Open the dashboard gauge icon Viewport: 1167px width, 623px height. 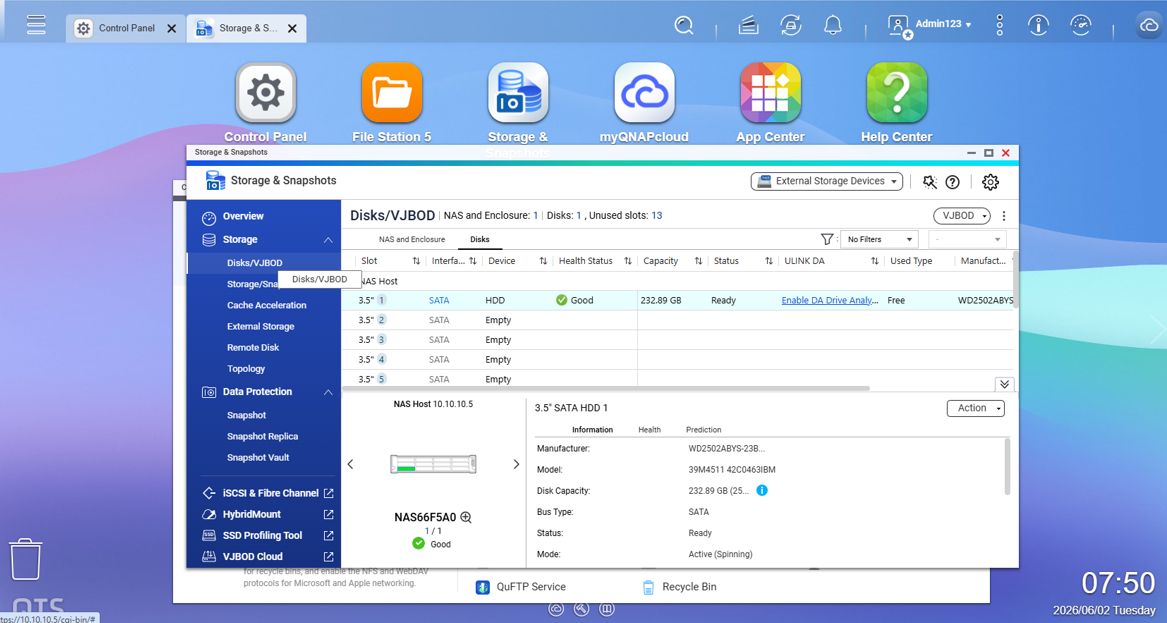tap(1081, 25)
